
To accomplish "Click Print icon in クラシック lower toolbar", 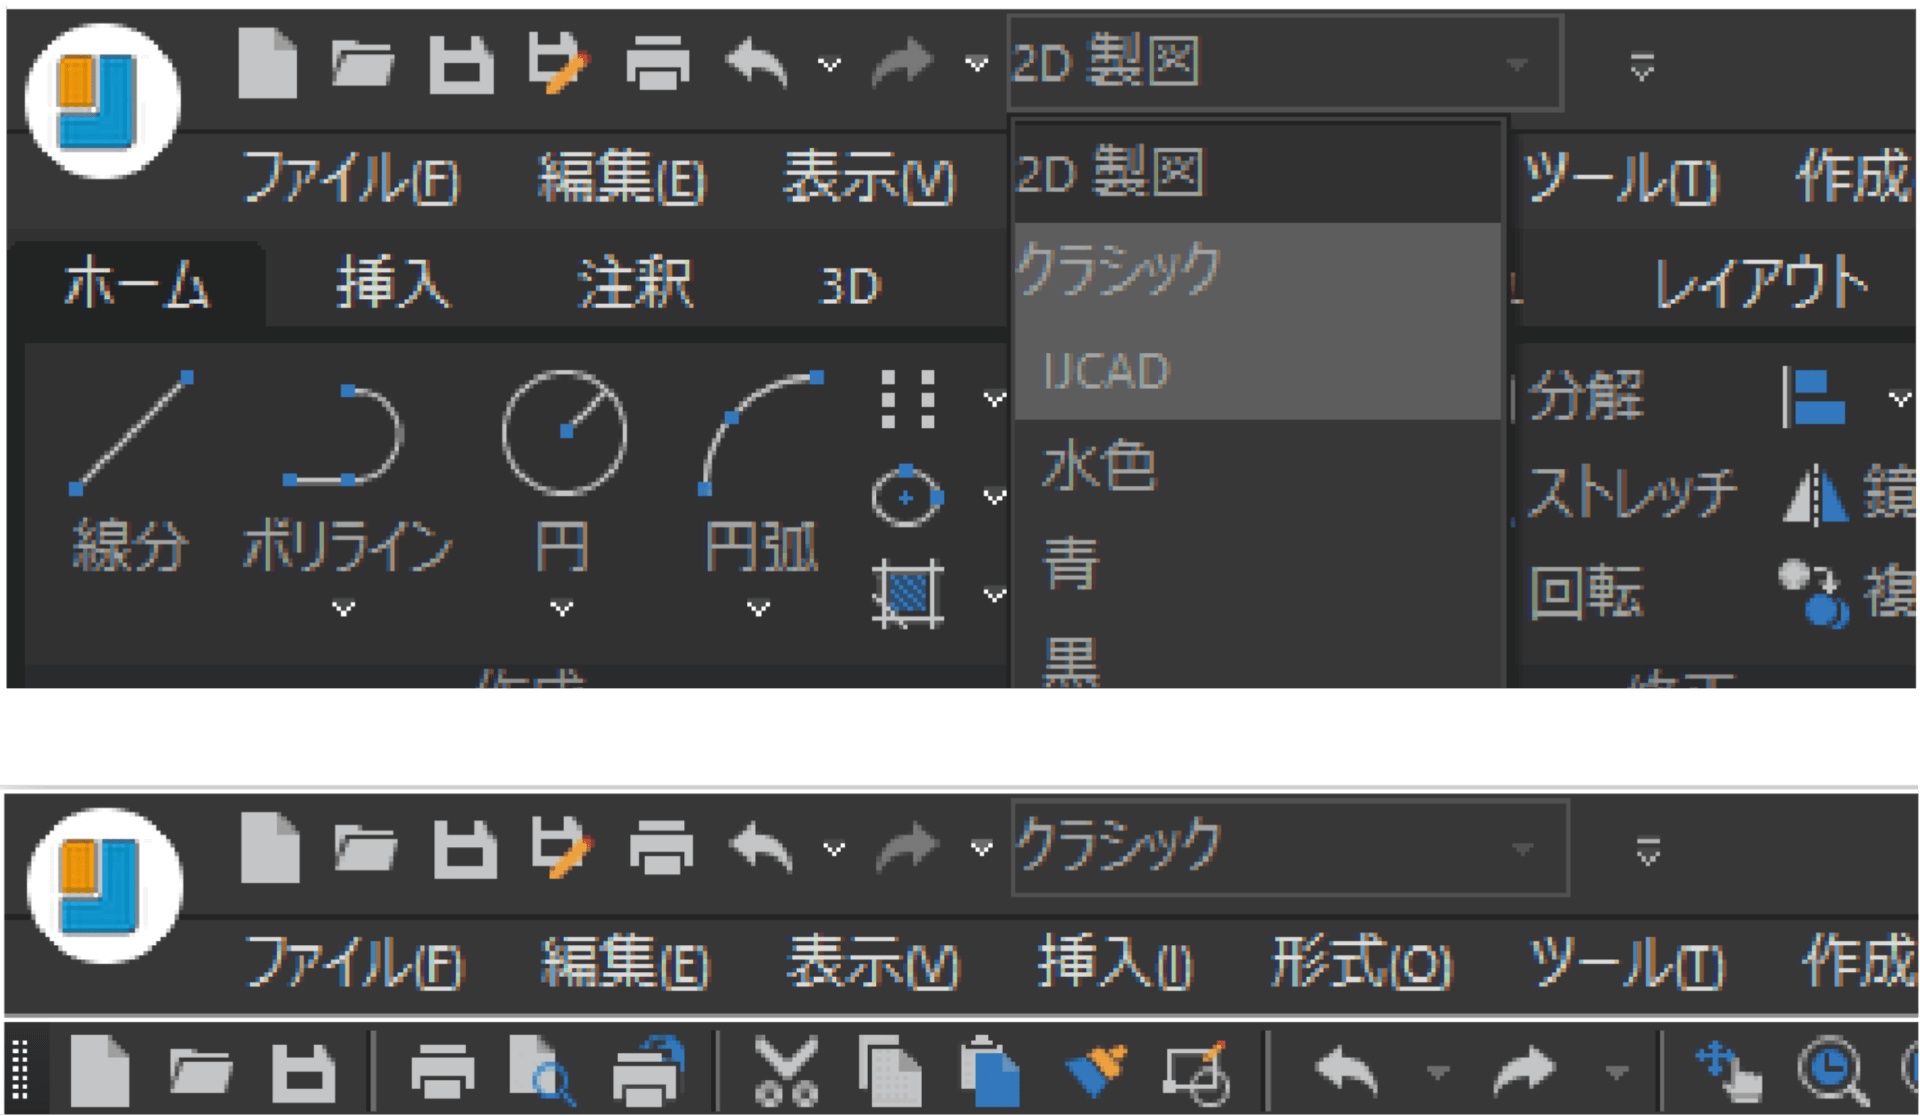I will [443, 1071].
